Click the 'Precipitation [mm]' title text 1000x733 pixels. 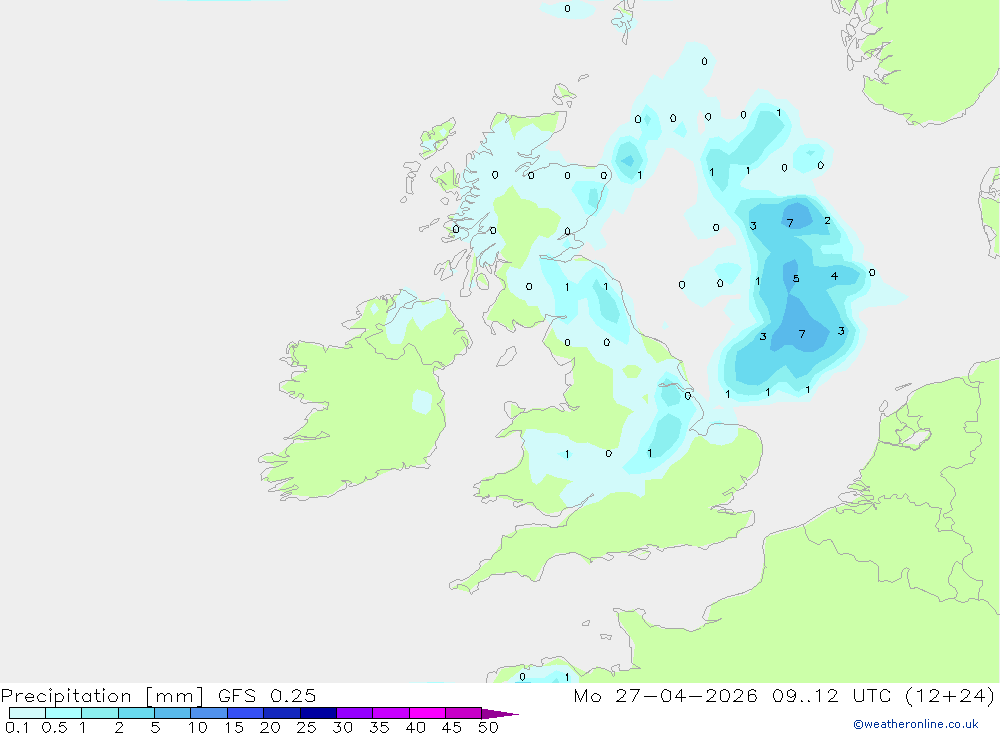tap(102, 695)
